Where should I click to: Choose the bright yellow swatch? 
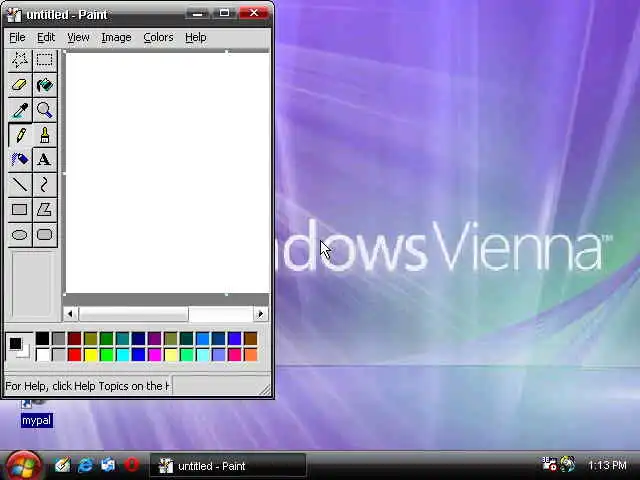[91, 355]
